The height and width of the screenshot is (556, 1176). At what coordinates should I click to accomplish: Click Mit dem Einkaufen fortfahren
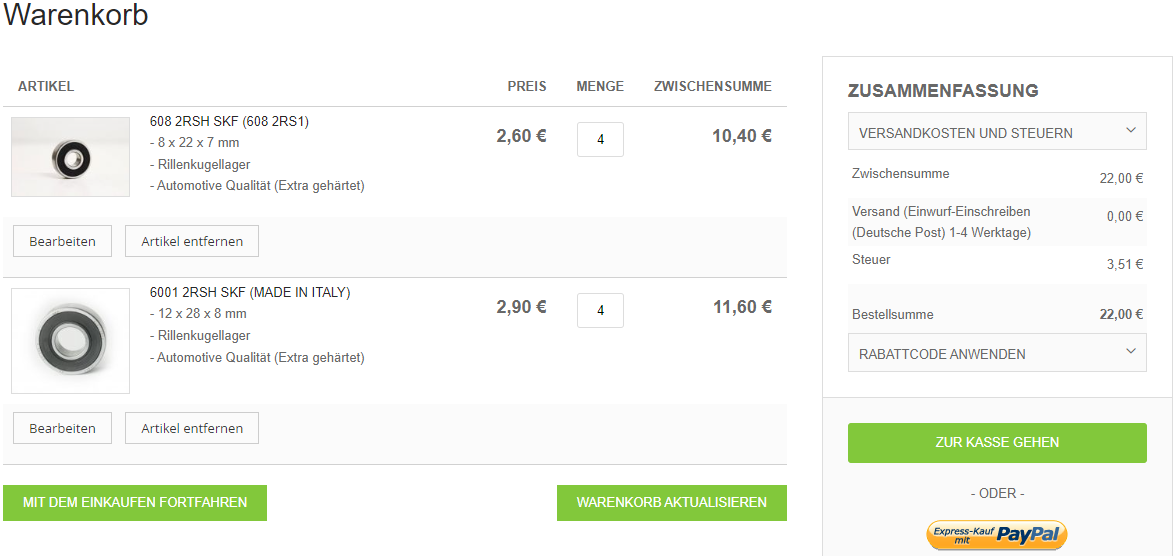coord(135,503)
